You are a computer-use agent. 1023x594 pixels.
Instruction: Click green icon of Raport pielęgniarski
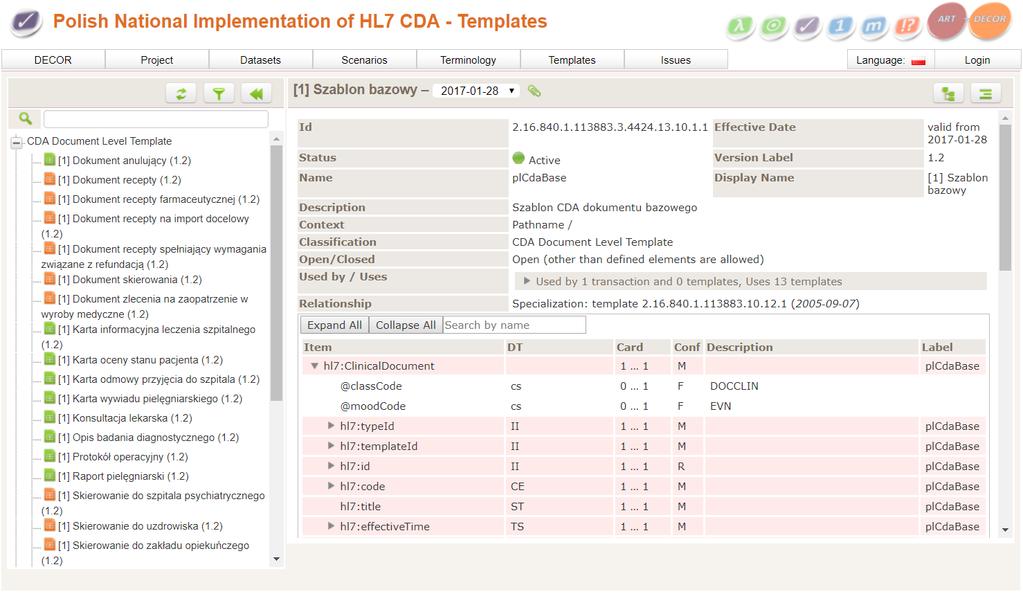(x=50, y=475)
